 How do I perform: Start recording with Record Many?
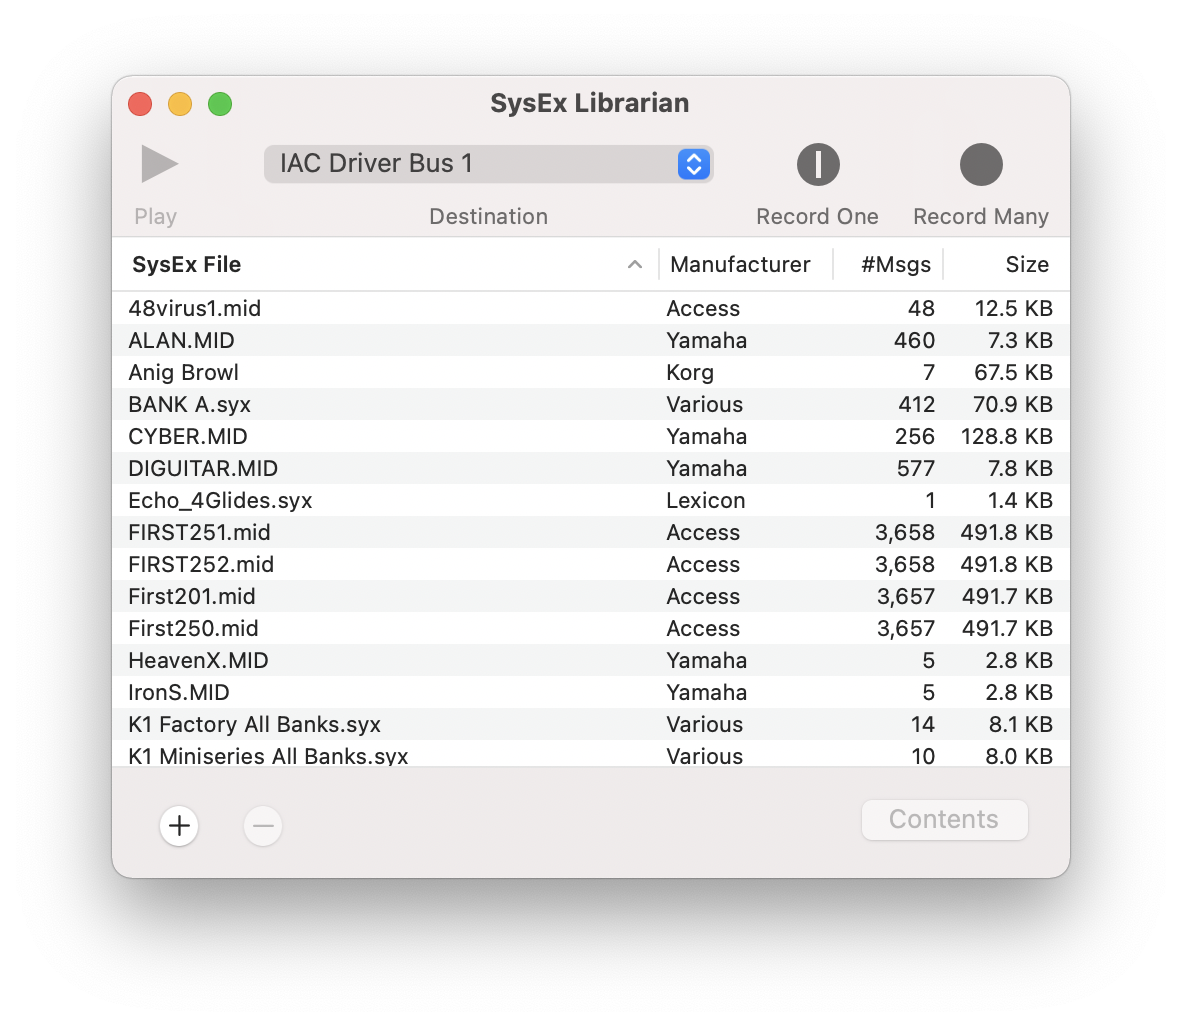980,165
